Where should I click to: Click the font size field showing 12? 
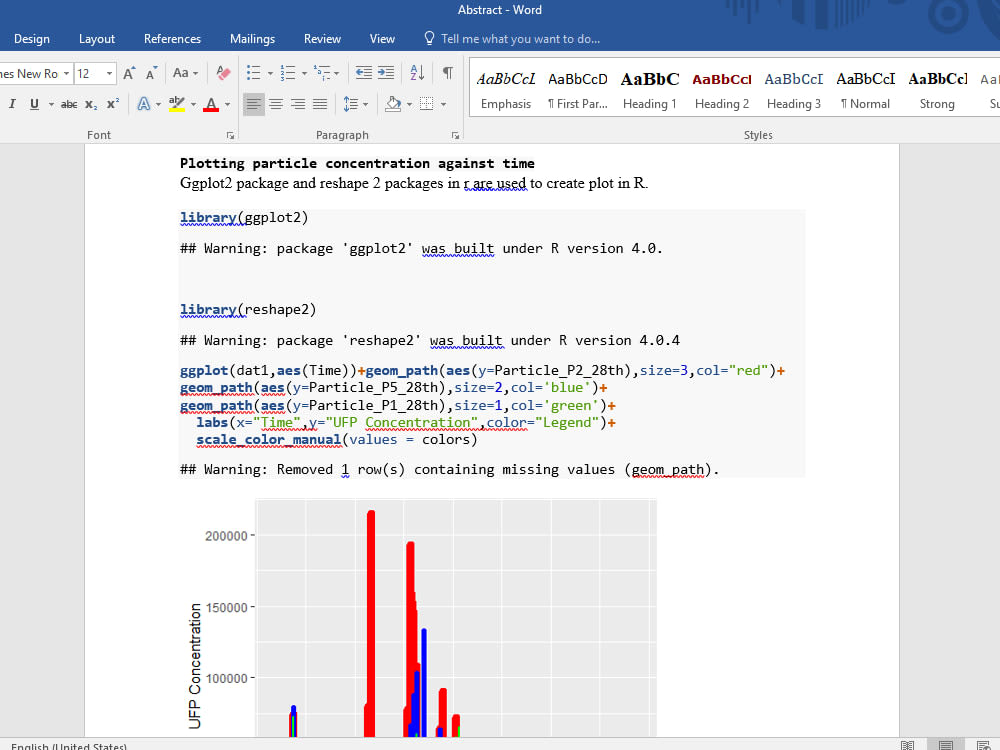[x=89, y=73]
